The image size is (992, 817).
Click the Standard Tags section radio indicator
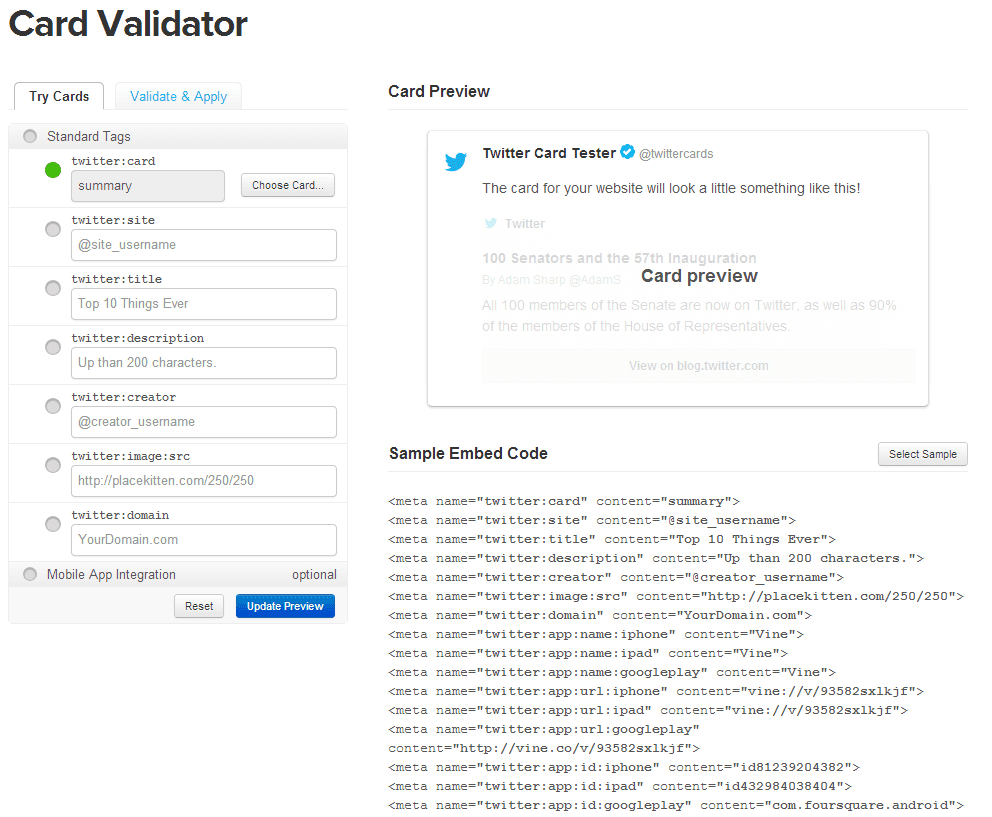click(29, 135)
